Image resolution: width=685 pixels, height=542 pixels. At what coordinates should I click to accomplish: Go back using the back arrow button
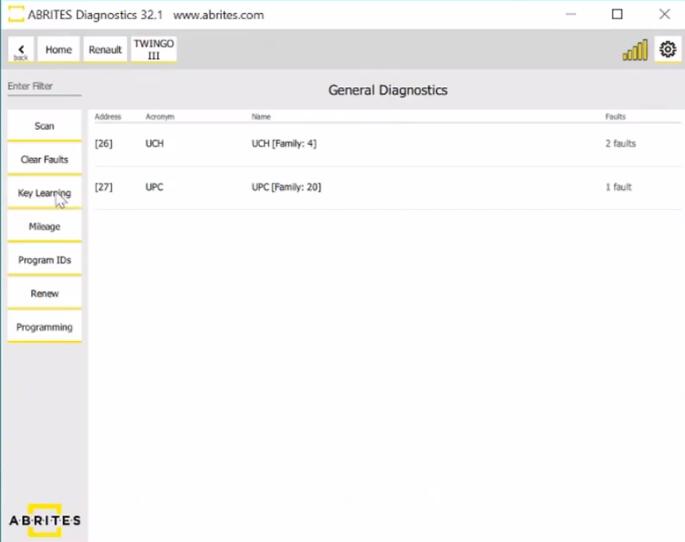coord(21,50)
